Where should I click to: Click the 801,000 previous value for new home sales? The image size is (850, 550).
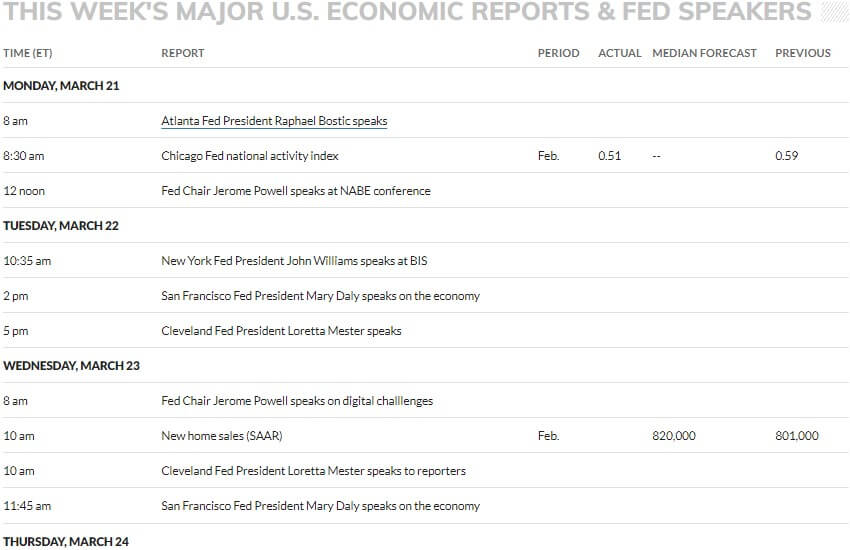797,436
